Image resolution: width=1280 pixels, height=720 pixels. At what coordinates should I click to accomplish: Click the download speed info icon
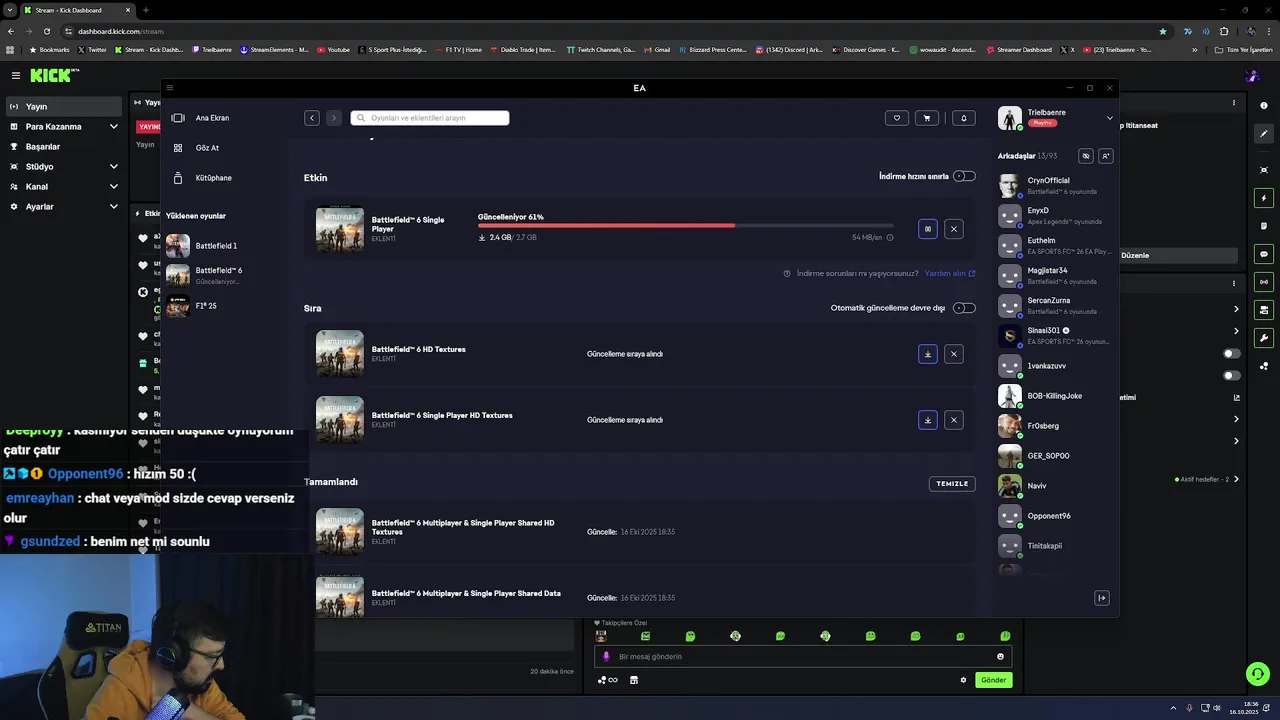click(890, 238)
